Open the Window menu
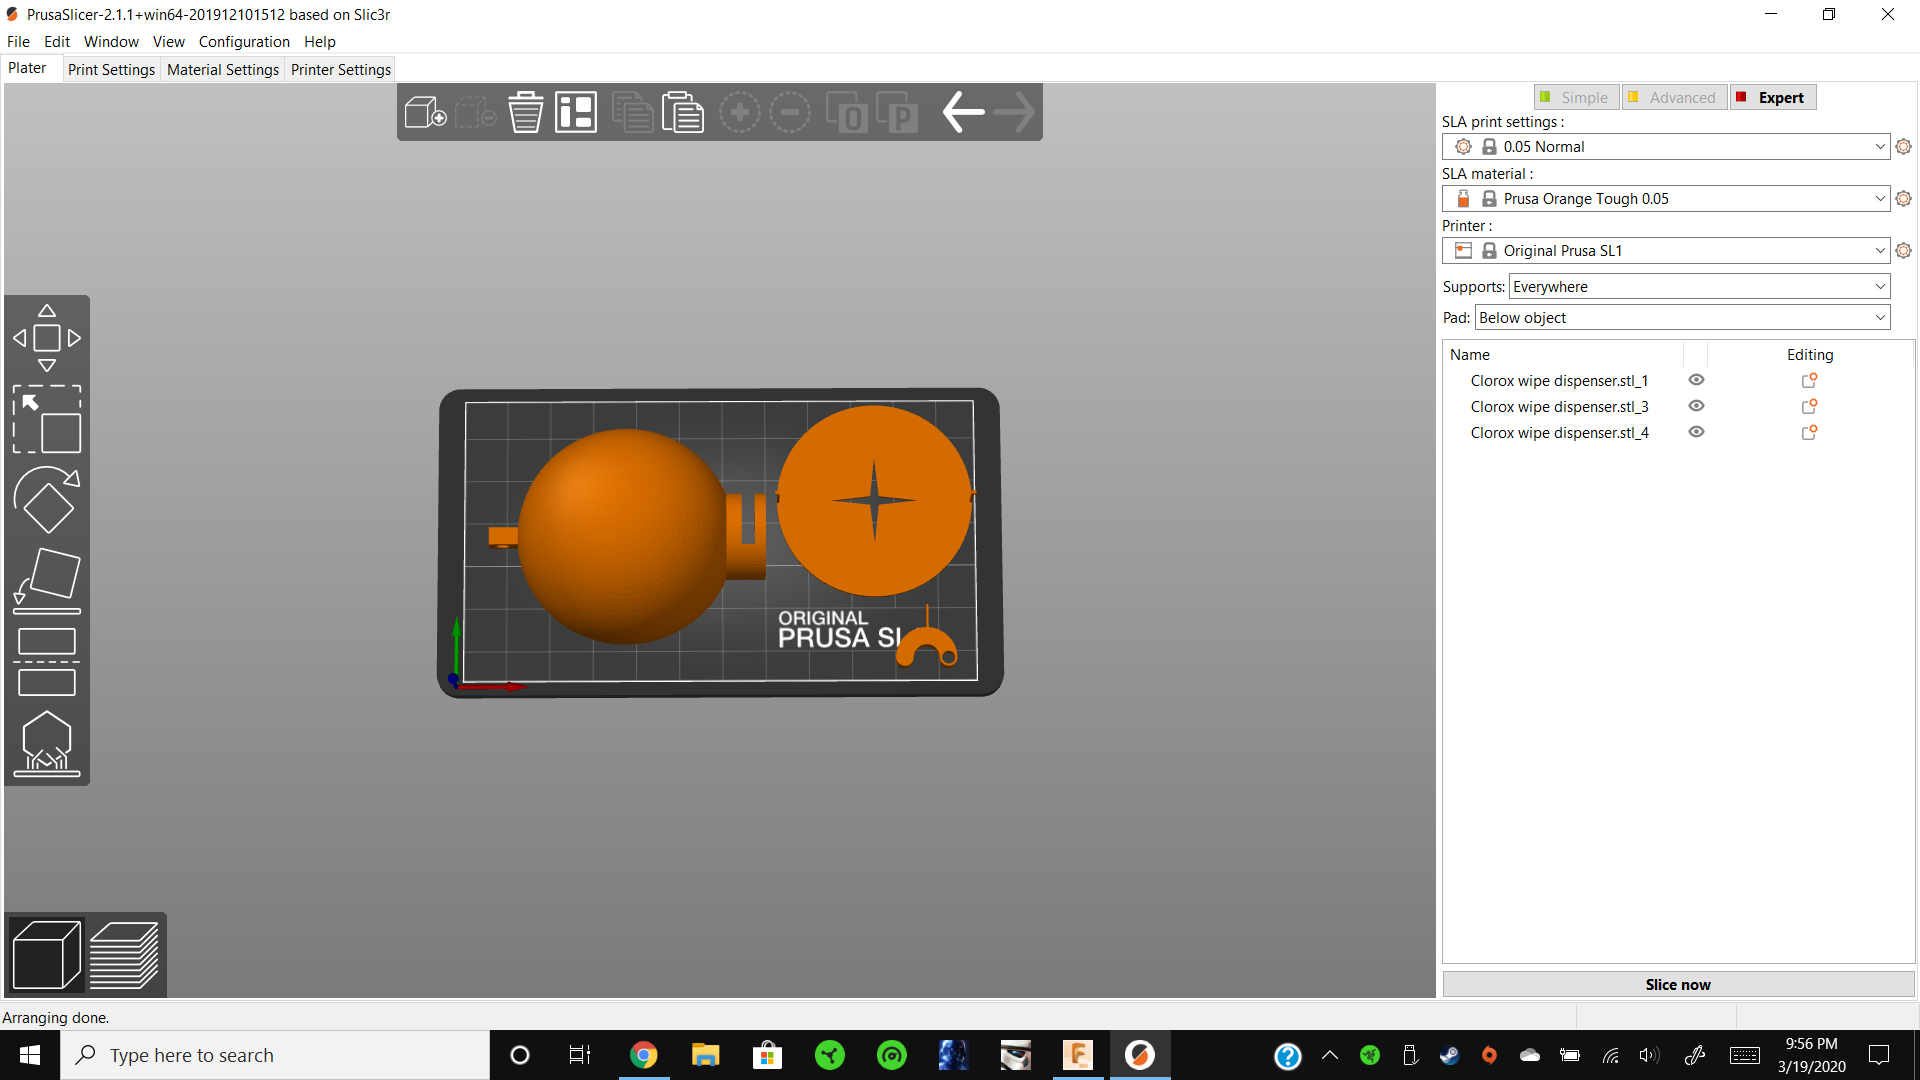The height and width of the screenshot is (1080, 1920). (111, 42)
